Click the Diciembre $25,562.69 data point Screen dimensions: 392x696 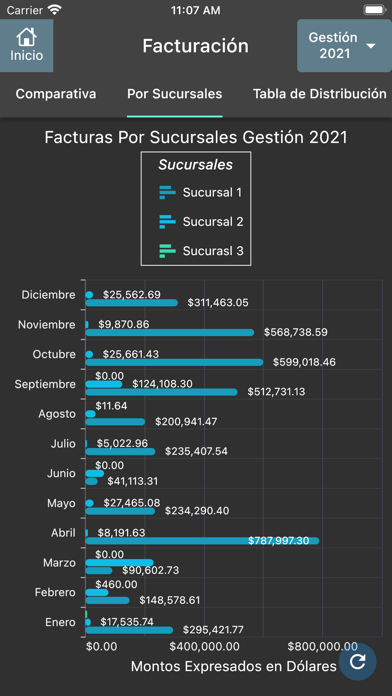click(89, 295)
